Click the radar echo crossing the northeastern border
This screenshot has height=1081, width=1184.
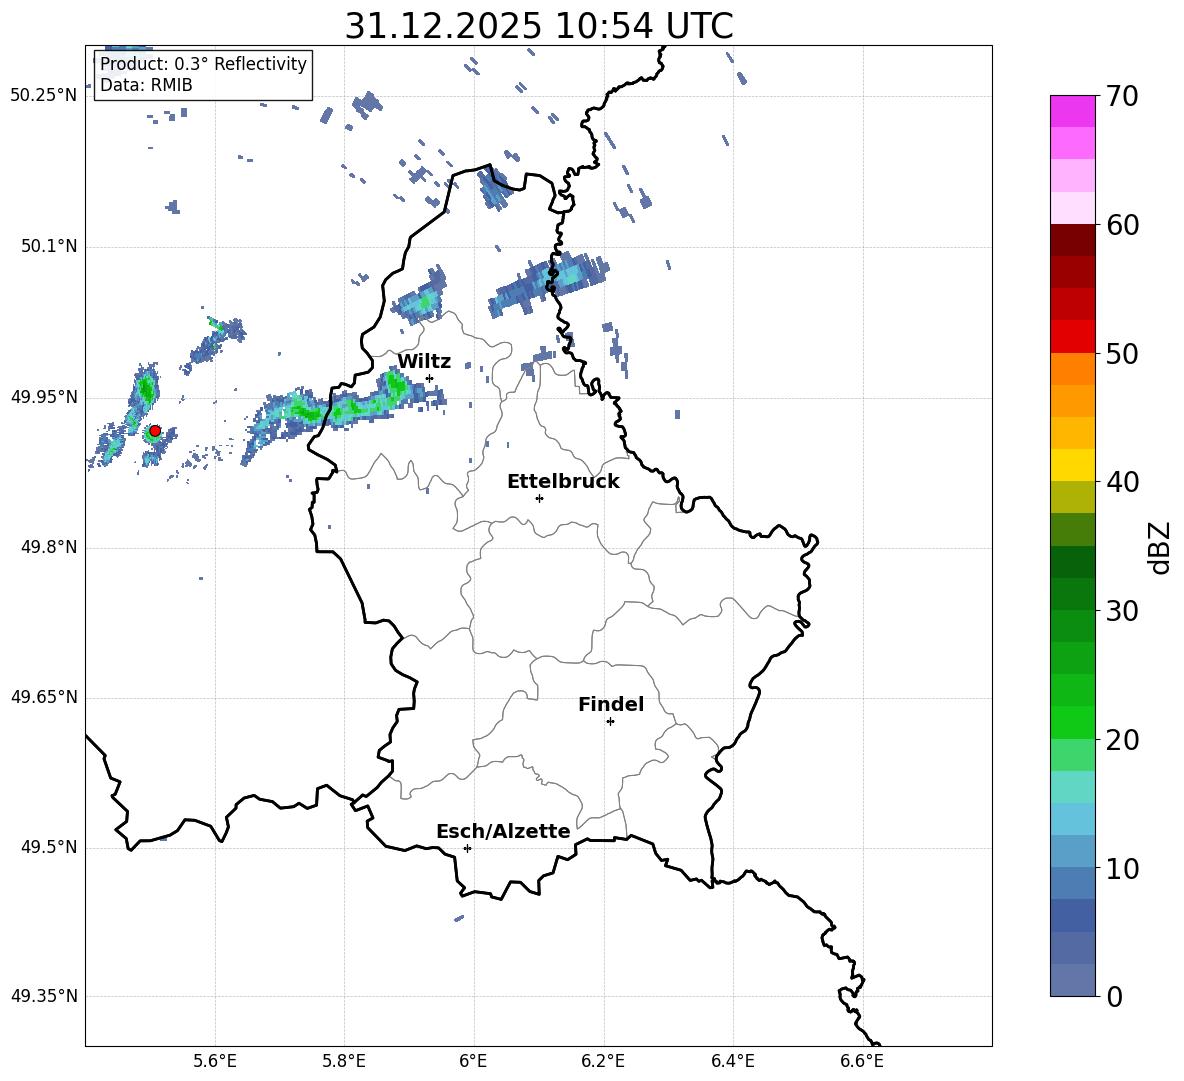click(x=548, y=285)
